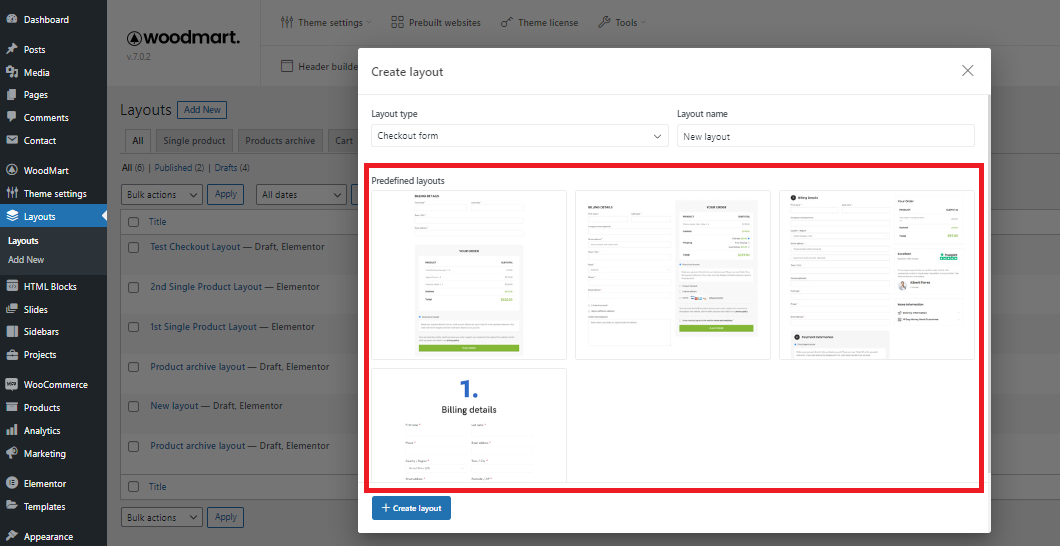The height and width of the screenshot is (546, 1060).
Task: Click the Slides icon in sidebar
Action: tap(11, 309)
